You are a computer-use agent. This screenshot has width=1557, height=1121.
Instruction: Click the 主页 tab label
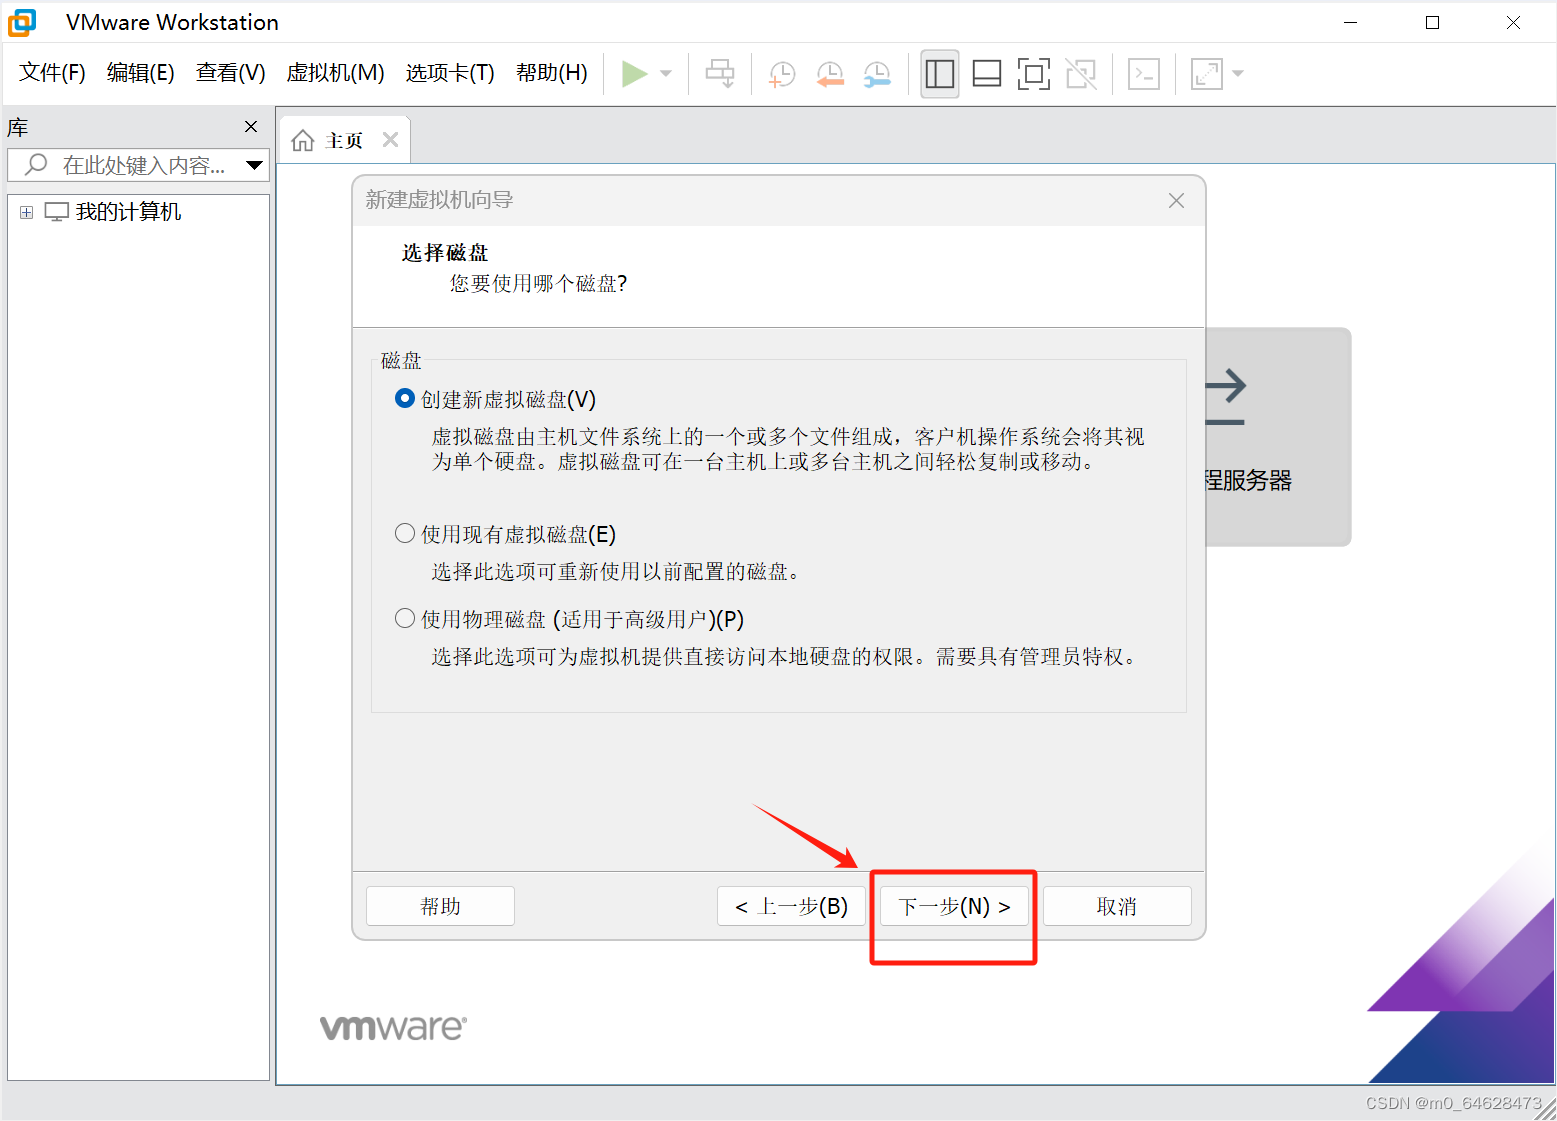coord(344,141)
